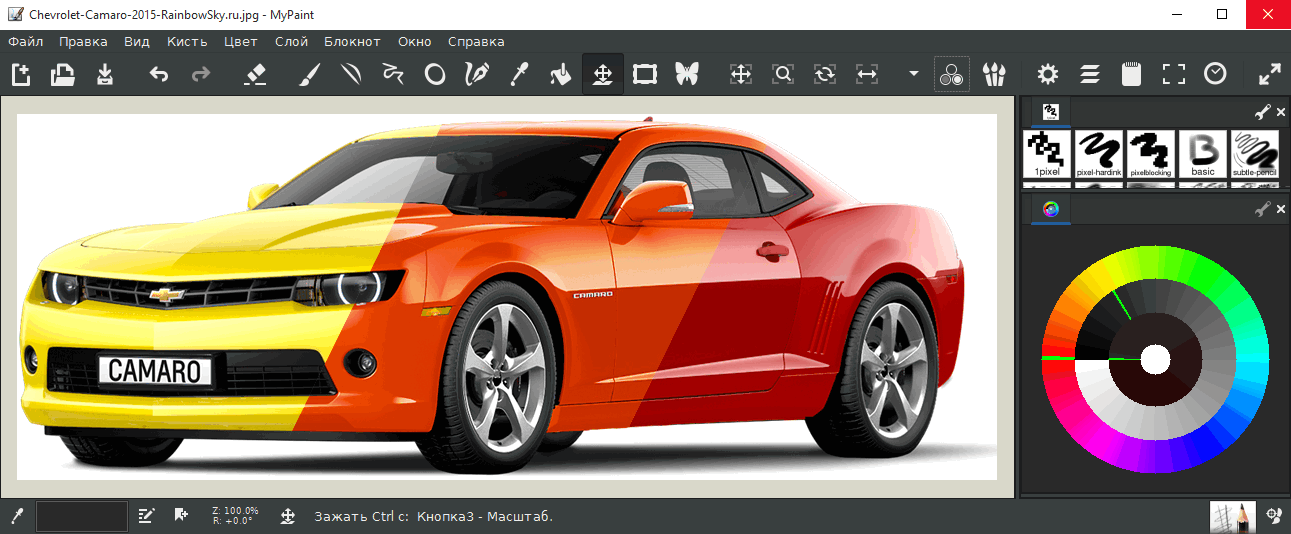Switch to the brush group tab
This screenshot has height=534, width=1291.
click(1050, 111)
